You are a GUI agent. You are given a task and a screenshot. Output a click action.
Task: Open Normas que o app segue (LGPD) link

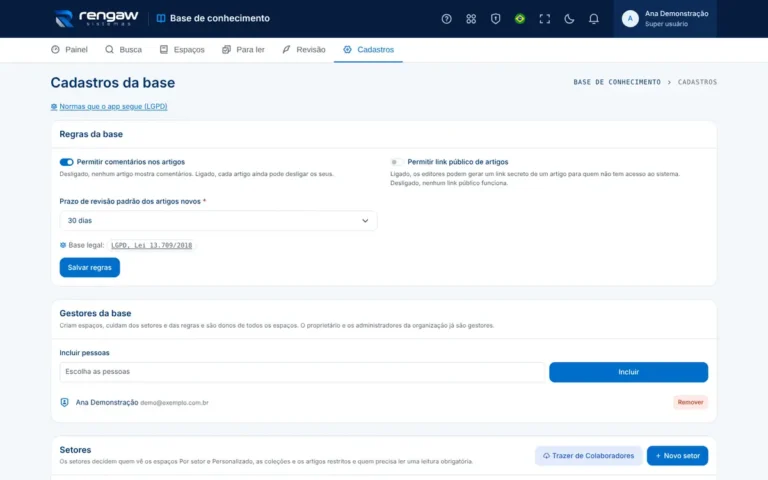coord(113,106)
